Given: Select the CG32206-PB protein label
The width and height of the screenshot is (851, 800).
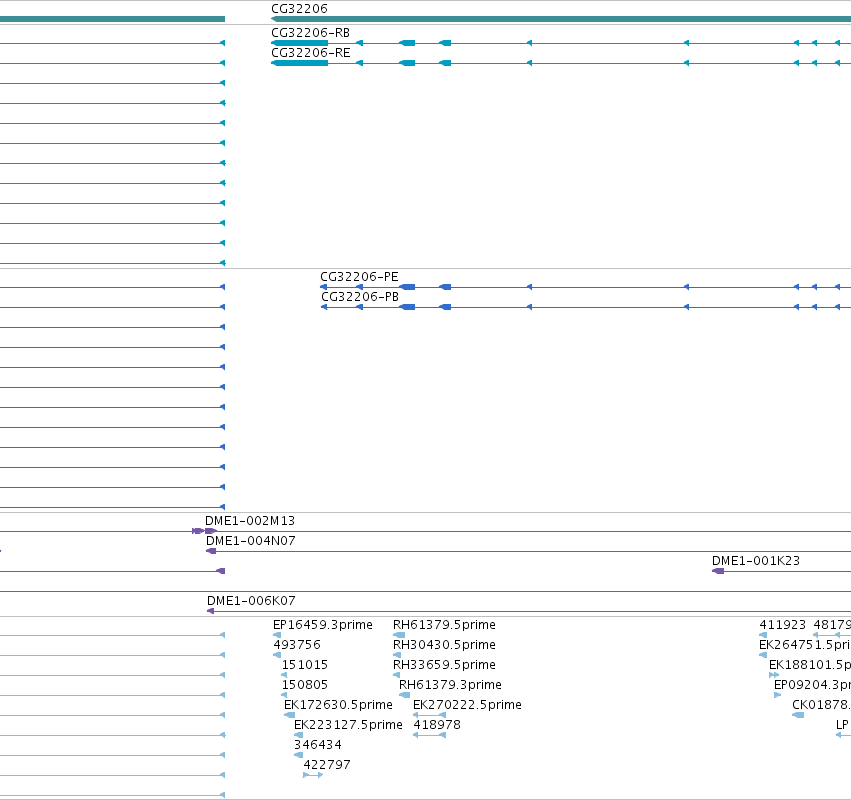Looking at the screenshot, I should pos(360,297).
